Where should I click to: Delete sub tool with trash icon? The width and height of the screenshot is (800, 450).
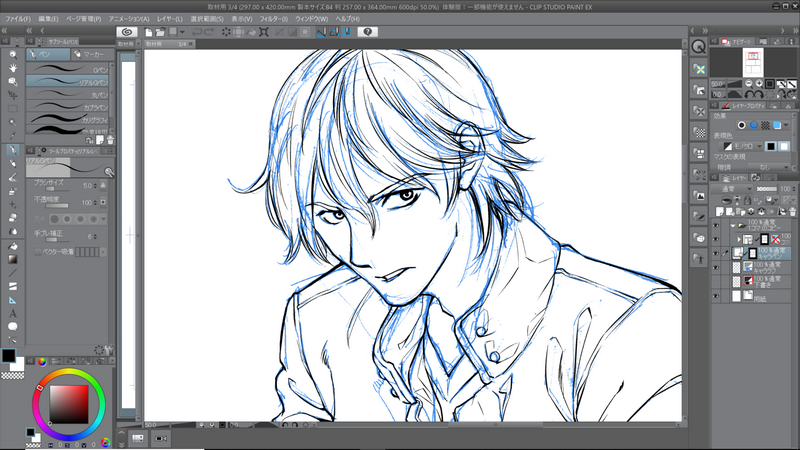[x=110, y=139]
